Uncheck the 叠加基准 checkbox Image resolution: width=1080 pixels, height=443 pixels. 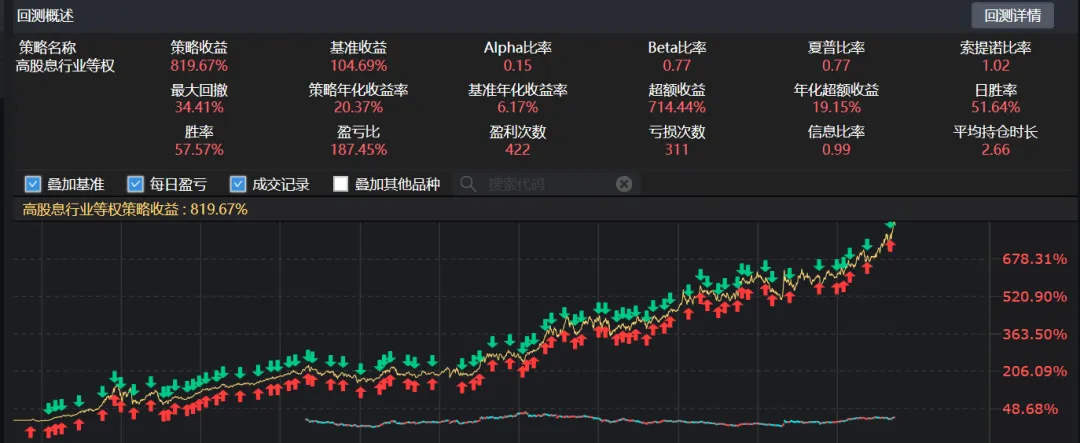33,184
